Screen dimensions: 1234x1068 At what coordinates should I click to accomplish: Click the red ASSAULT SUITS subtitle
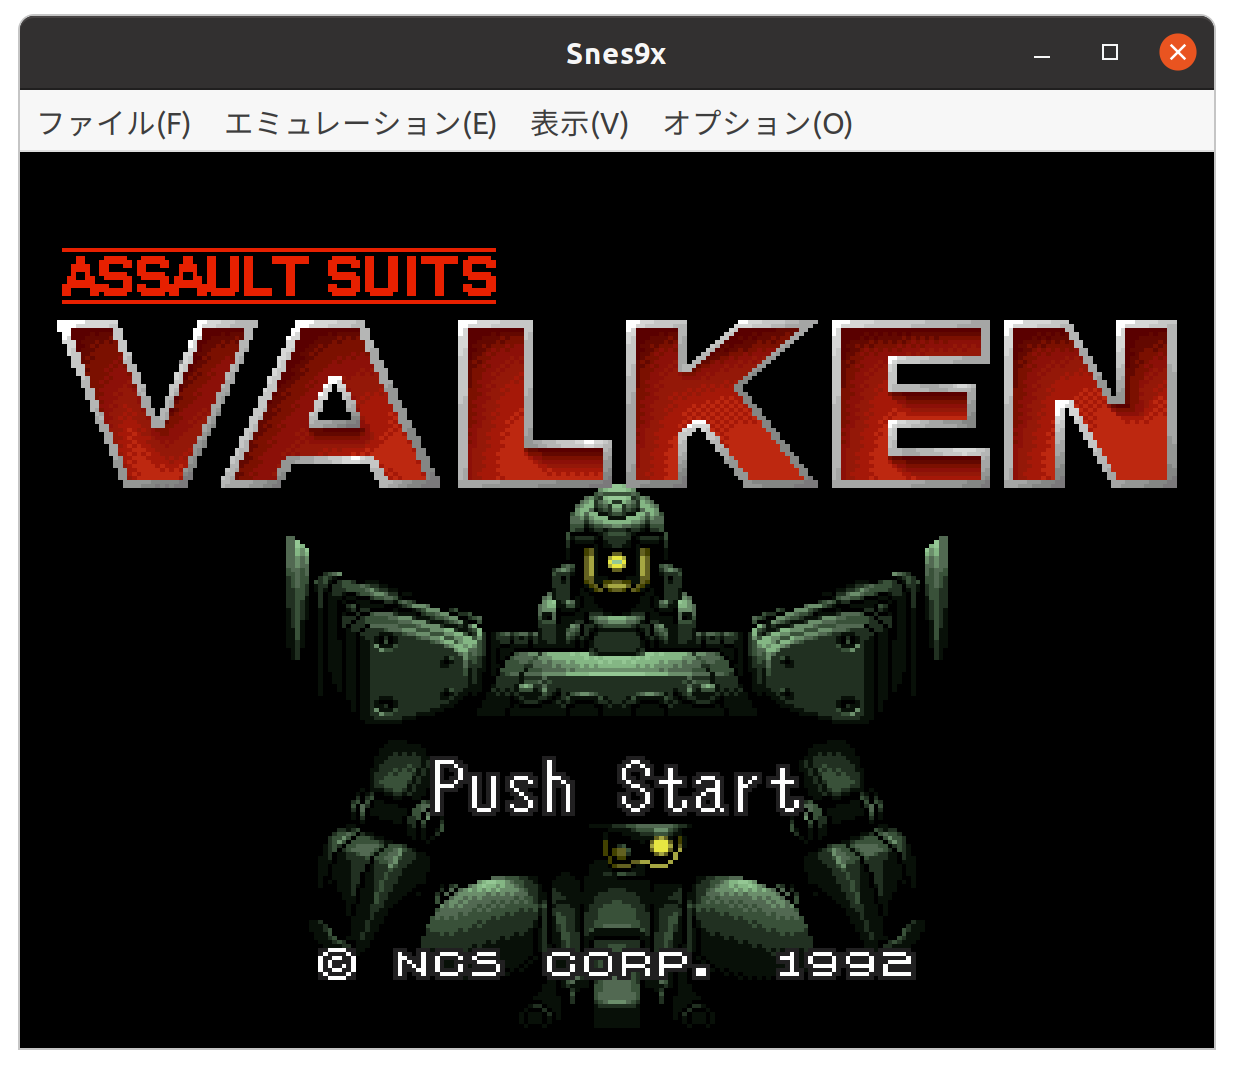pyautogui.click(x=279, y=276)
